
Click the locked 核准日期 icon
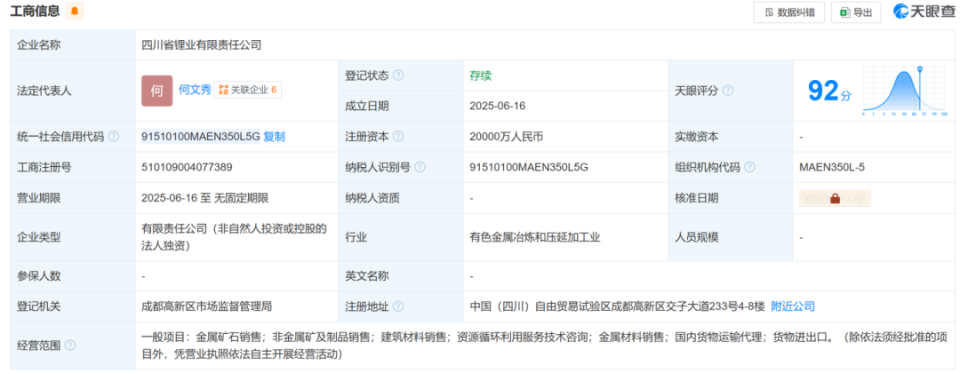click(x=835, y=198)
